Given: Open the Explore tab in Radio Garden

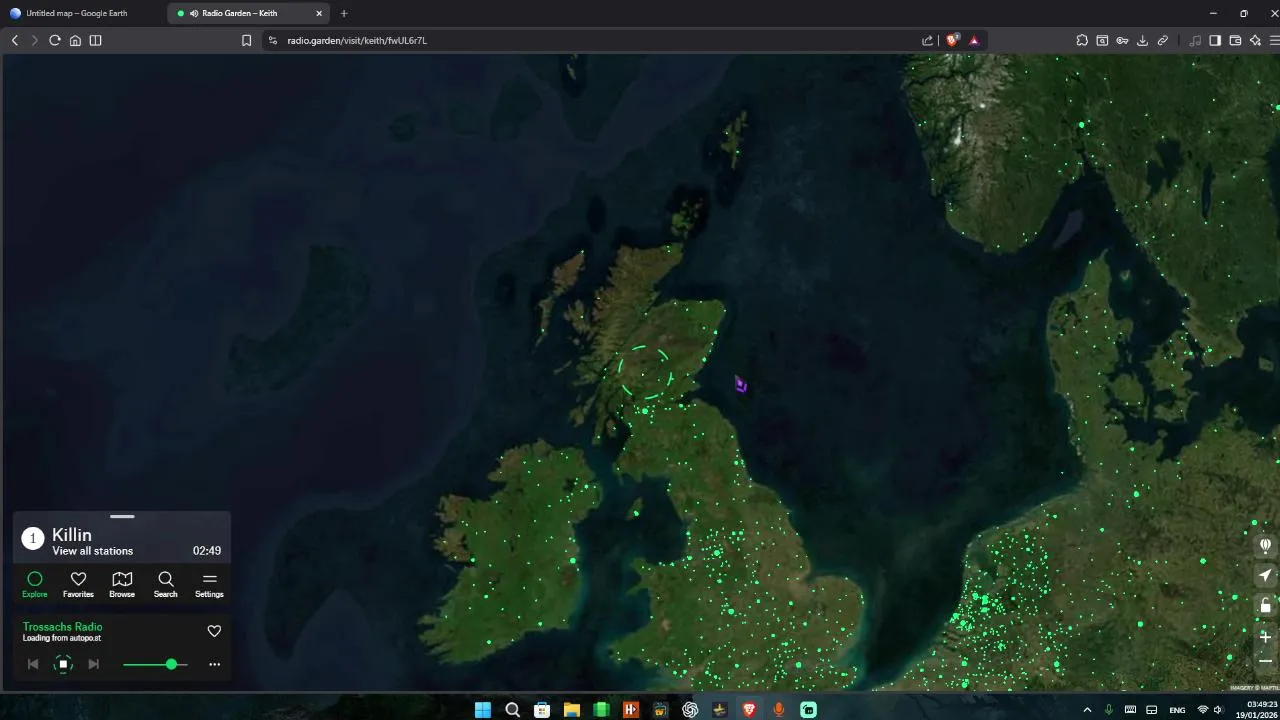Looking at the screenshot, I should pos(34,584).
